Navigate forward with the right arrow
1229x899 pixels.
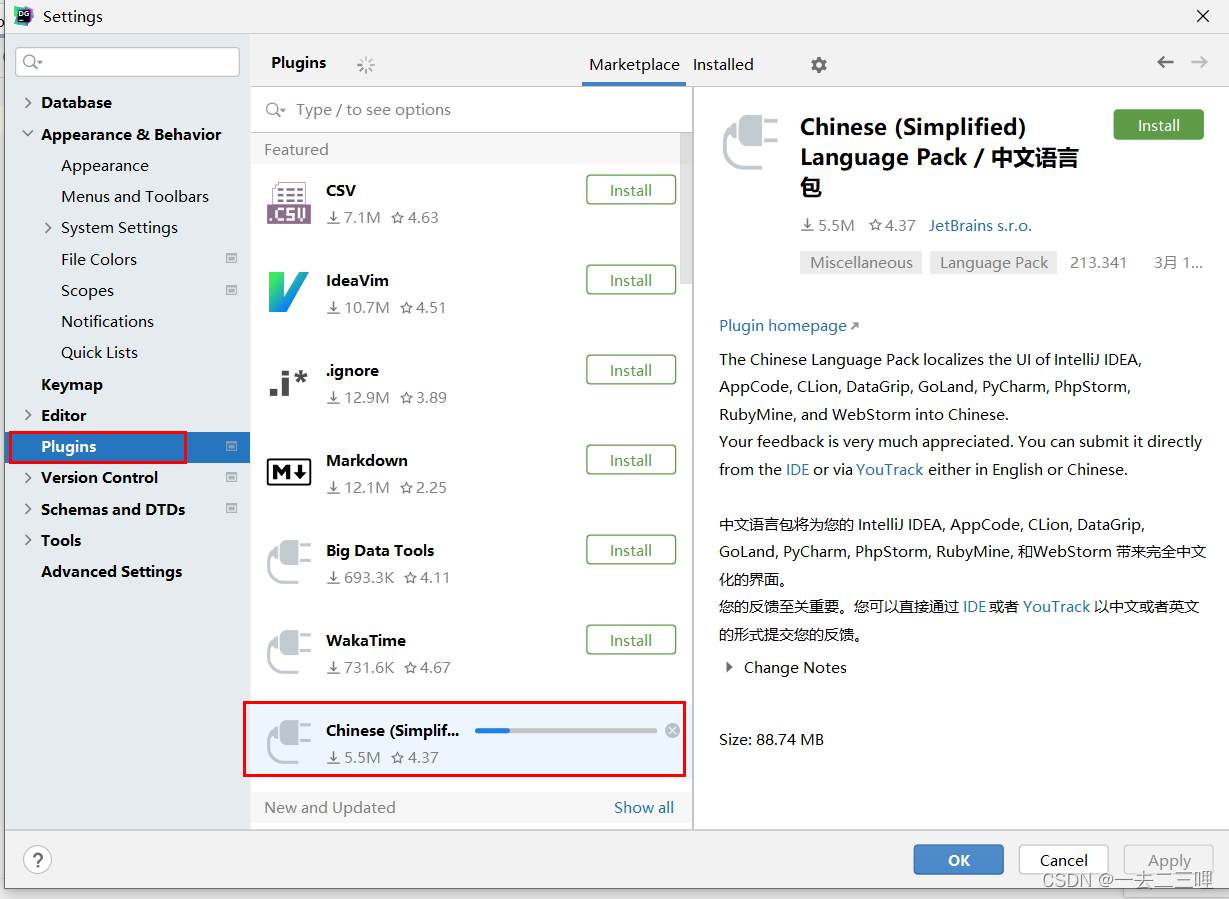click(1199, 62)
